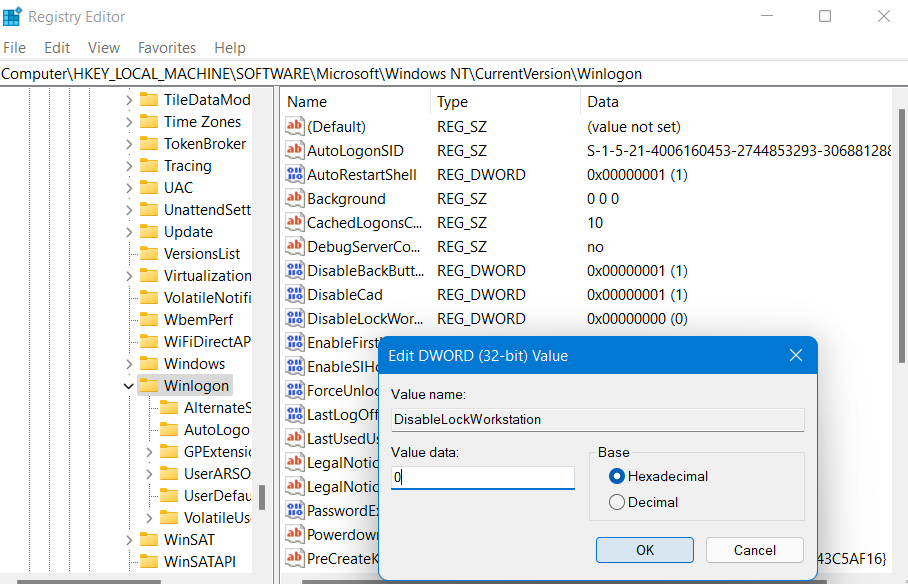
Task: Click the Registry Editor app icon in title bar
Action: 13,17
